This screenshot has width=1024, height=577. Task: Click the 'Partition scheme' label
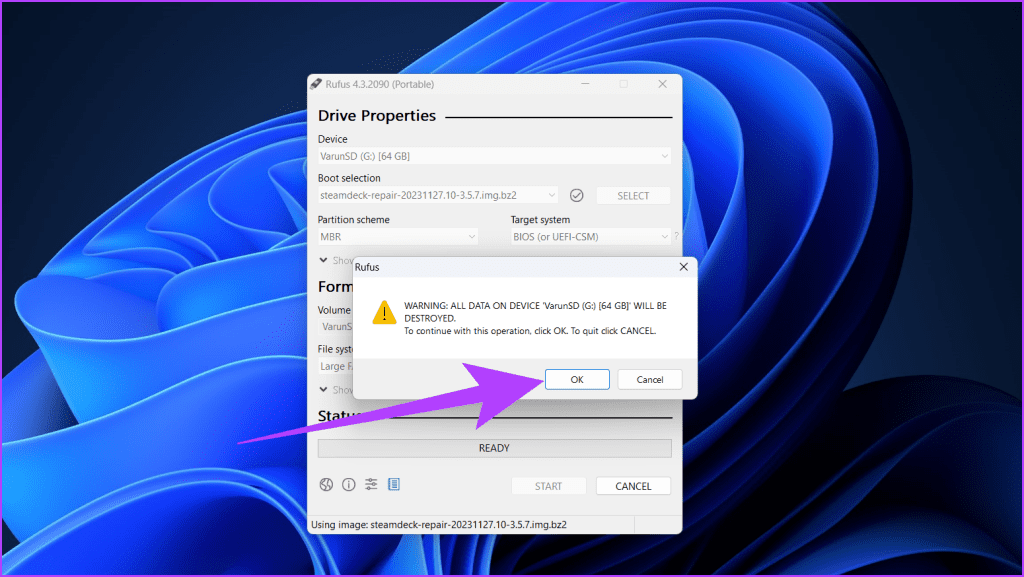coord(353,219)
